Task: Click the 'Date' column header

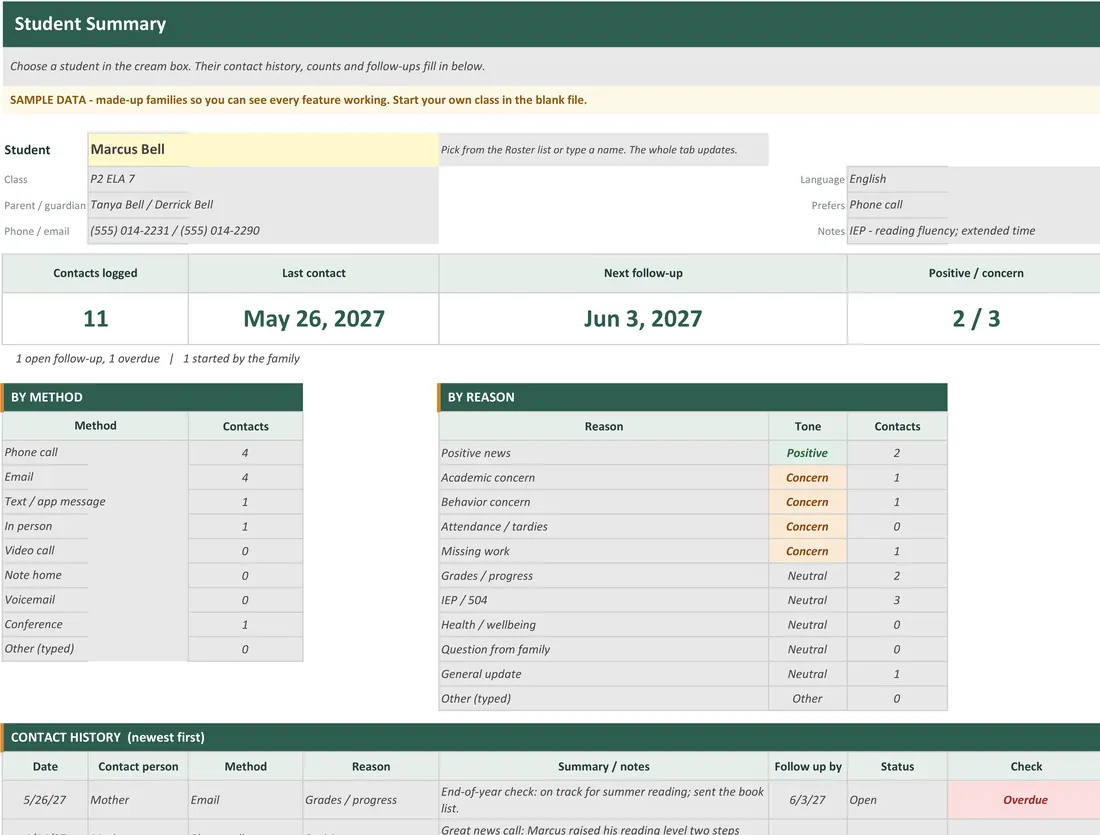Action: point(45,767)
